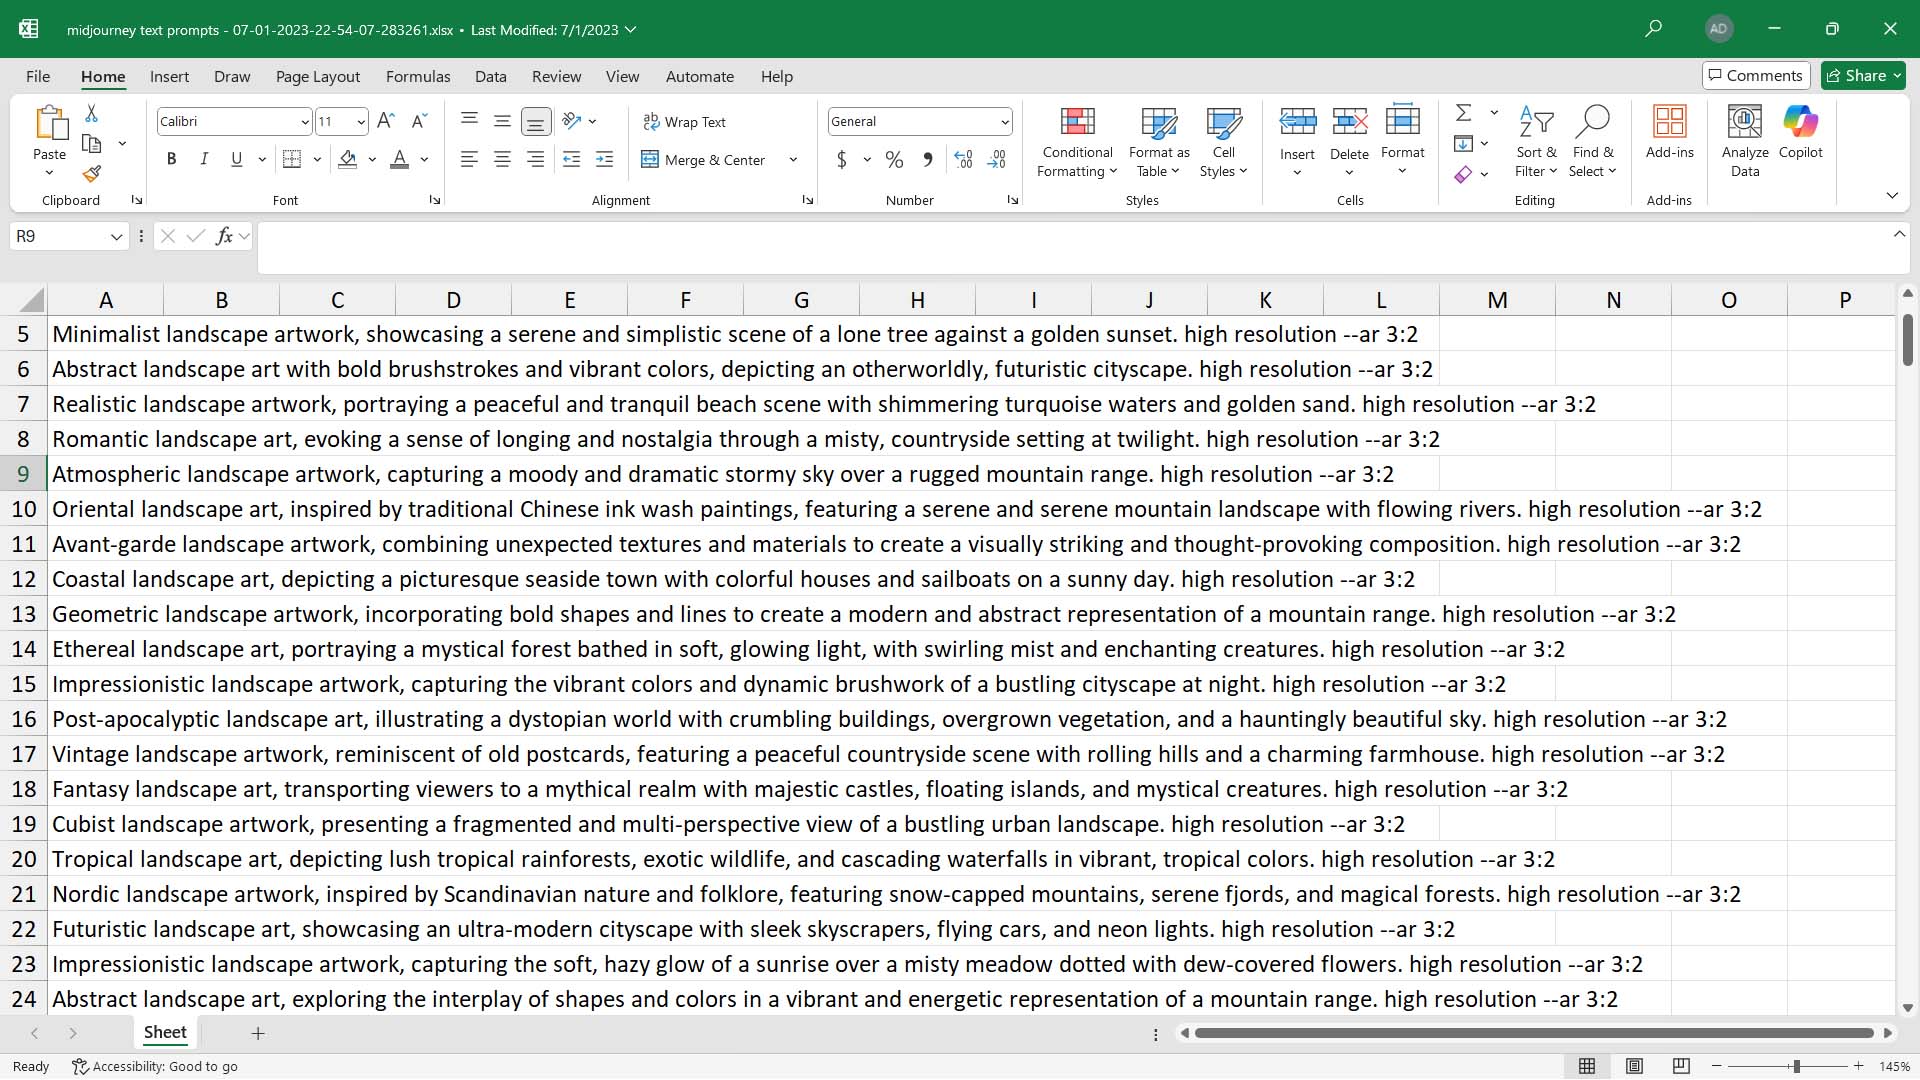
Task: Open Conditional Formatting options
Action: point(1076,140)
